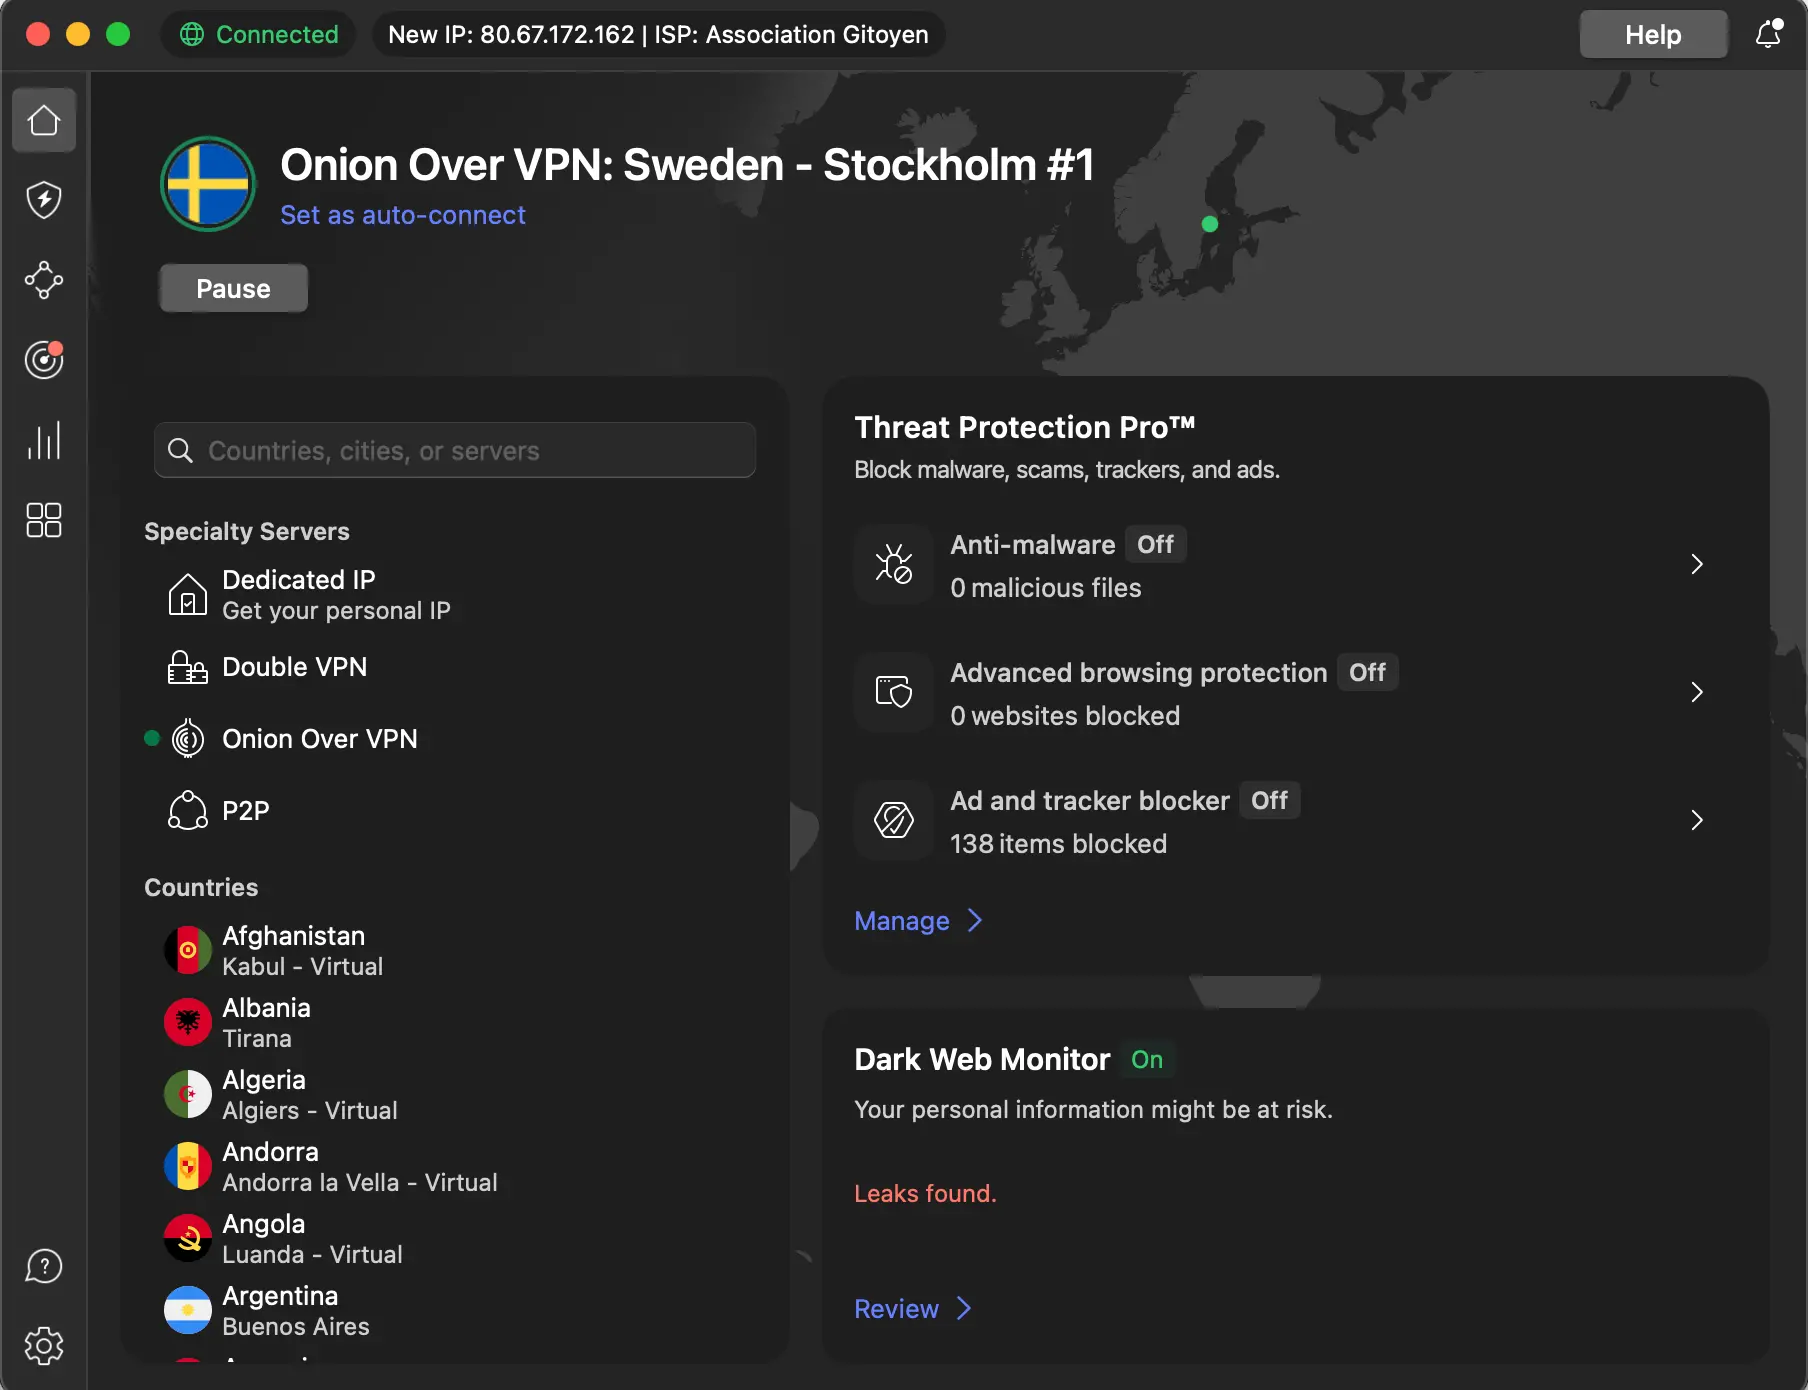The image size is (1808, 1390).
Task: Open the apps grid icon in sidebar
Action: click(44, 520)
